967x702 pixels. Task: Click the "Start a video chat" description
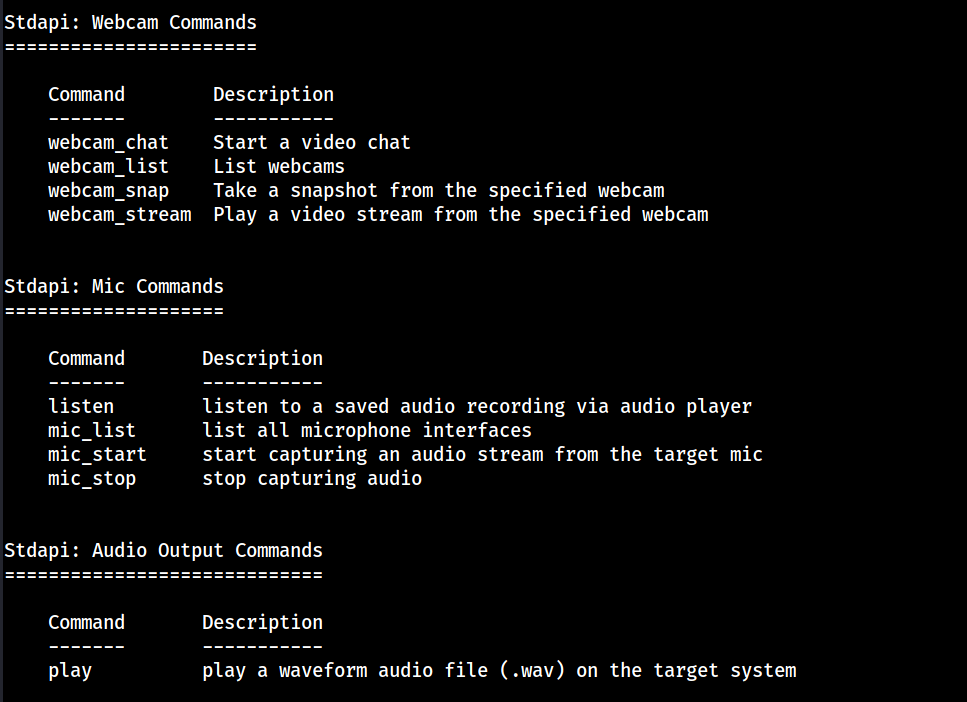[x=311, y=143]
